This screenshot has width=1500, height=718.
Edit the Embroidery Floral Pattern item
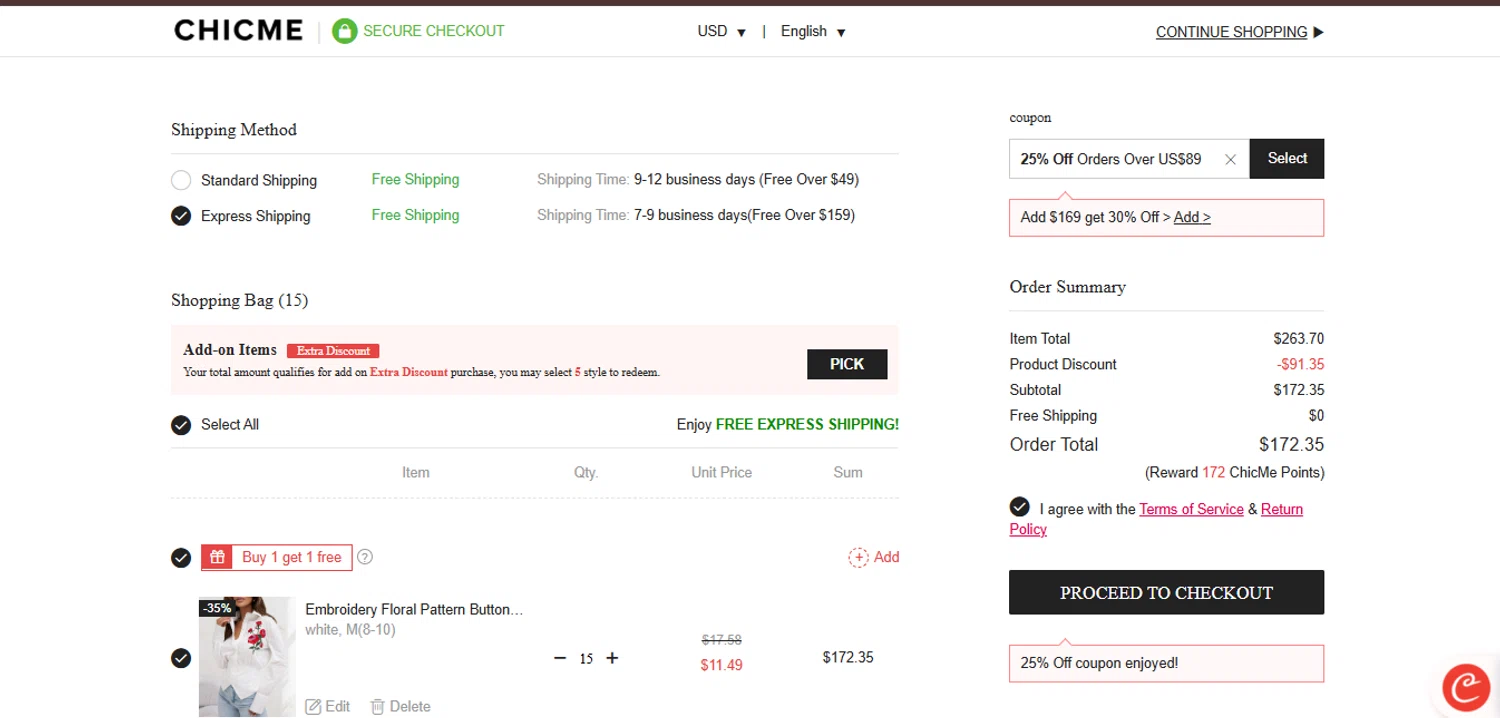328,706
